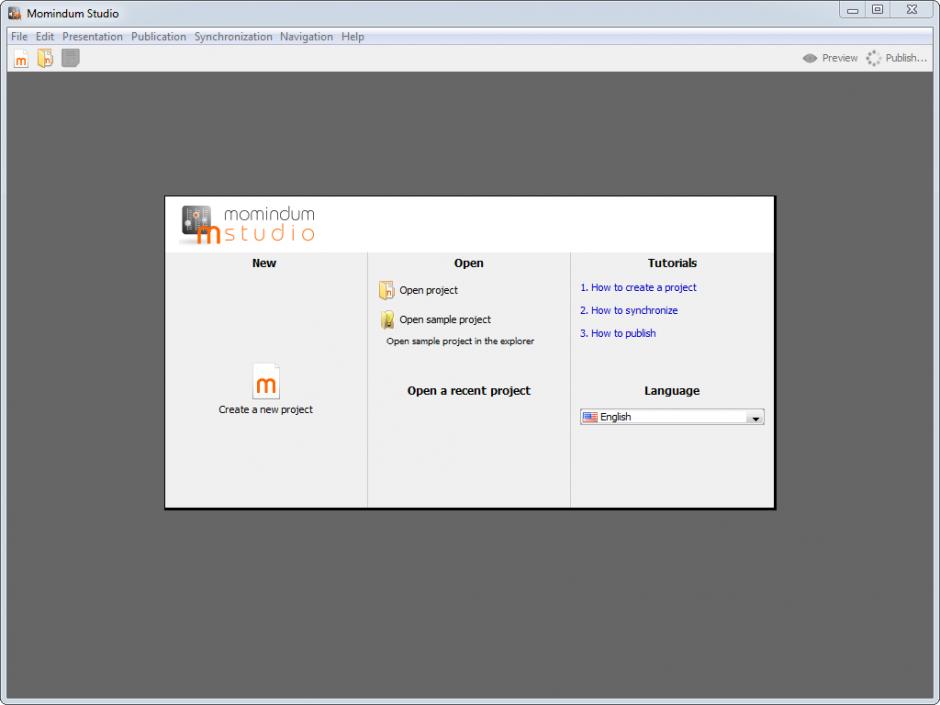Click the Create a new project label

(x=266, y=409)
